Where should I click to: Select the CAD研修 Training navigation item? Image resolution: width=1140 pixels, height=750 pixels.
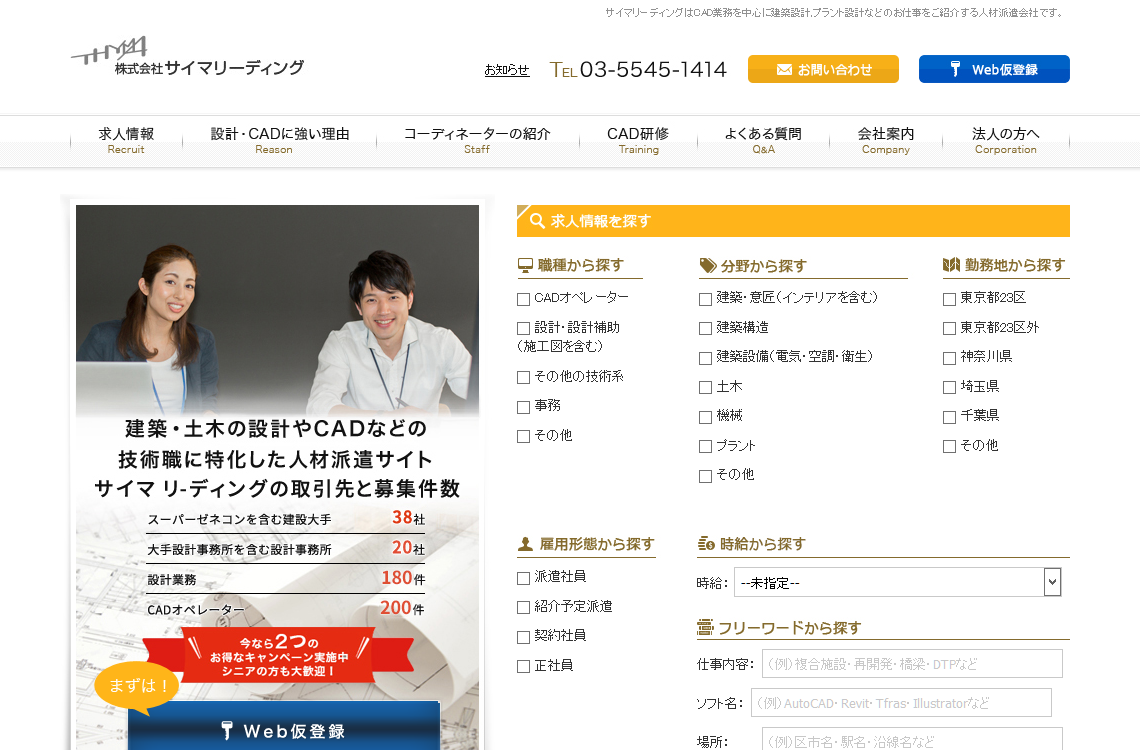click(637, 139)
